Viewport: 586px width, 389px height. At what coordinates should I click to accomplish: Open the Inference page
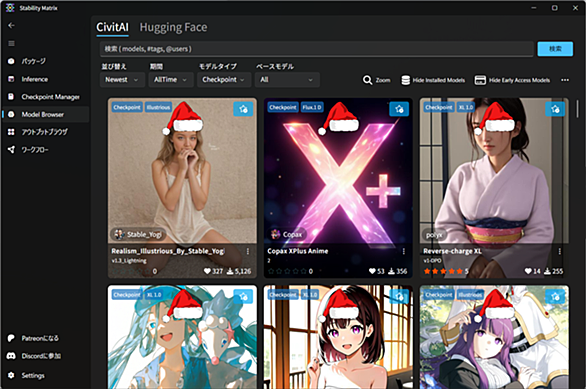pos(45,79)
